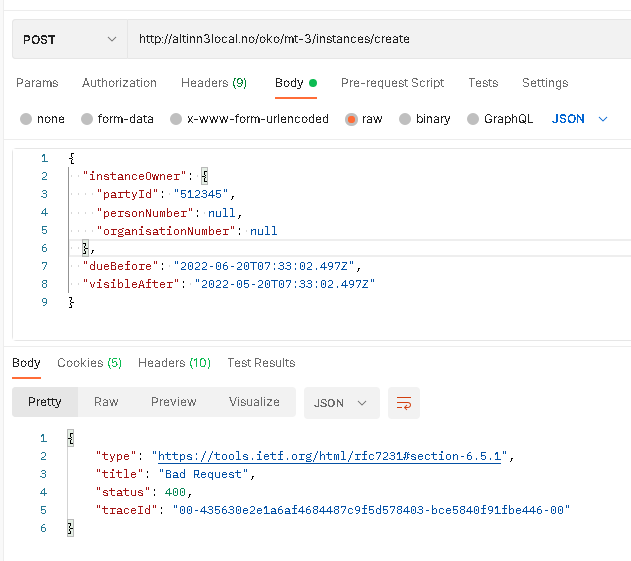Click the "instanceOwner" key on line 2
The width and height of the screenshot is (631, 561).
click(x=134, y=176)
